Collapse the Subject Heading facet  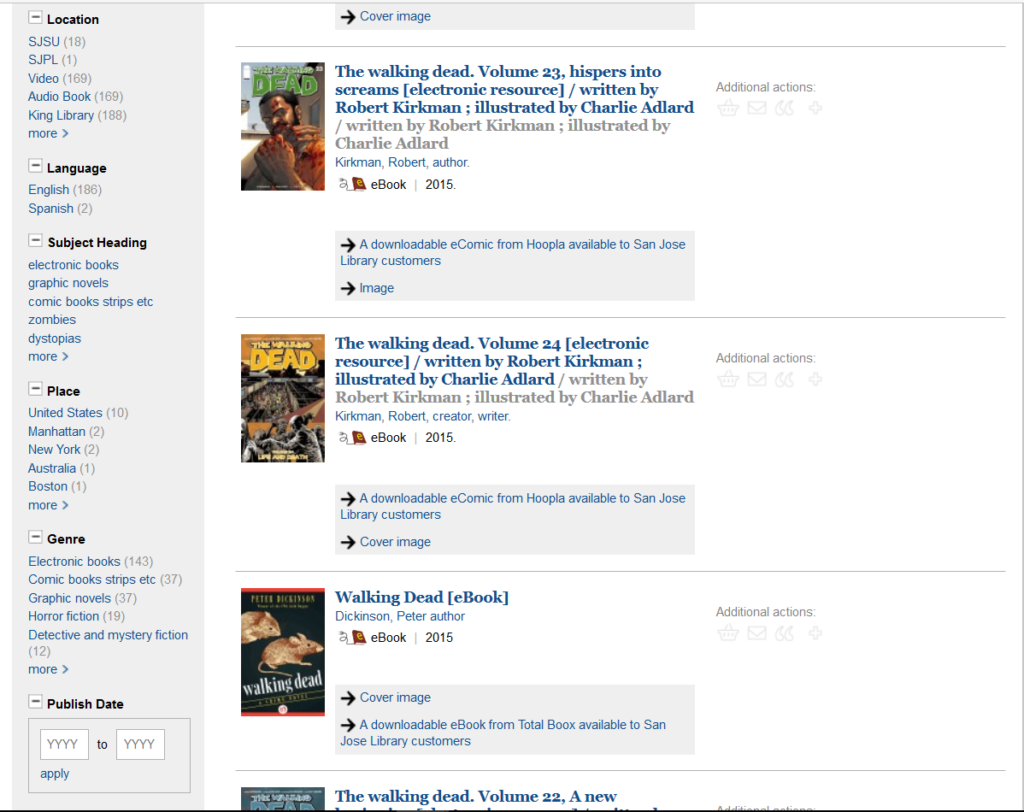coord(35,241)
